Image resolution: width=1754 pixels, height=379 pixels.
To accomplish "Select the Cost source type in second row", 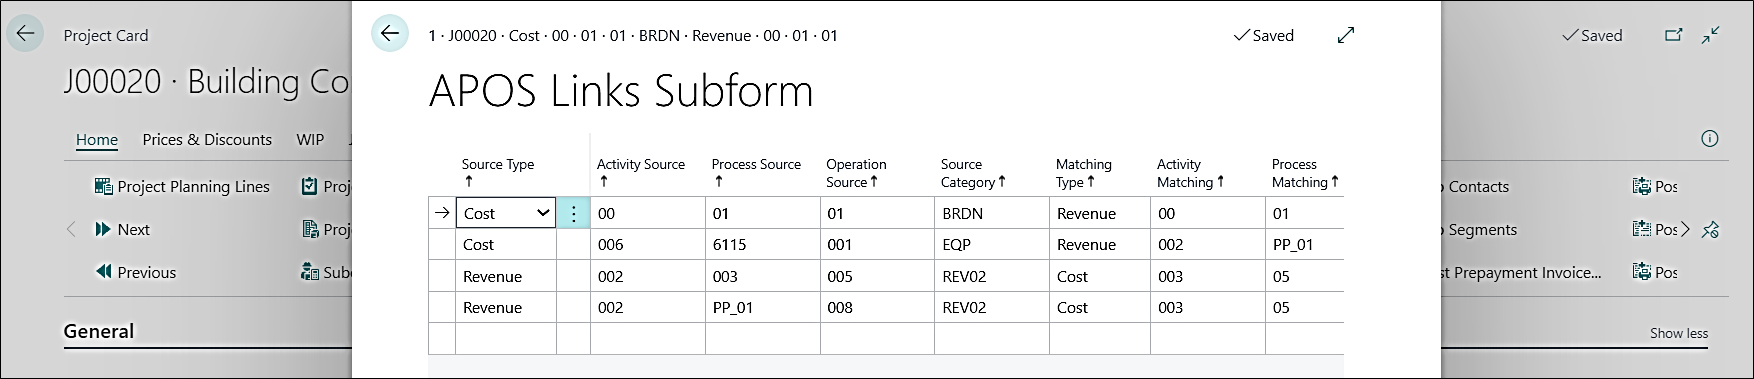I will tap(506, 244).
